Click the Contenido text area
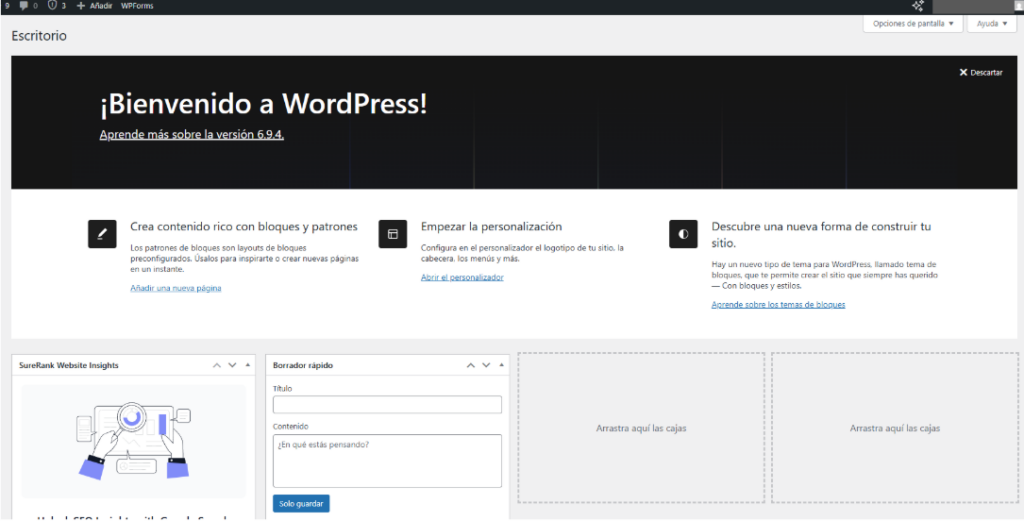Image resolution: width=1024 pixels, height=521 pixels. pyautogui.click(x=387, y=460)
